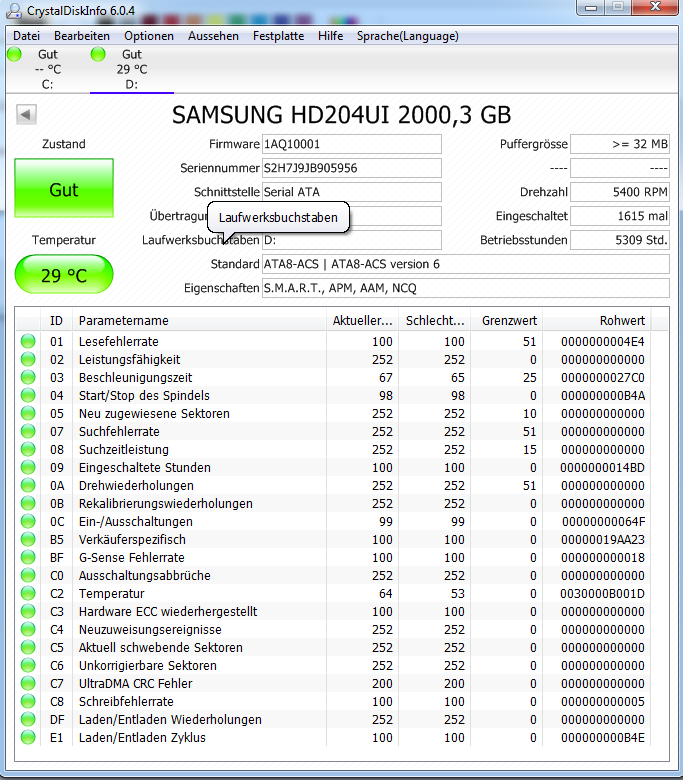Click the CrystalDiskInfo title bar app icon
Image resolution: width=683 pixels, height=780 pixels.
click(14, 10)
